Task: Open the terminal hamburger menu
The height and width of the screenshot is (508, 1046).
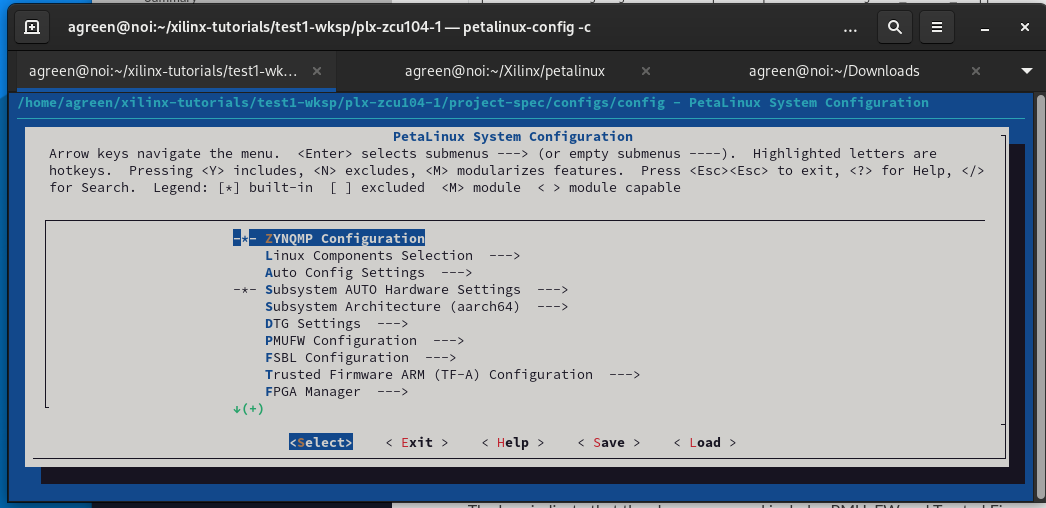Action: pyautogui.click(x=937, y=27)
